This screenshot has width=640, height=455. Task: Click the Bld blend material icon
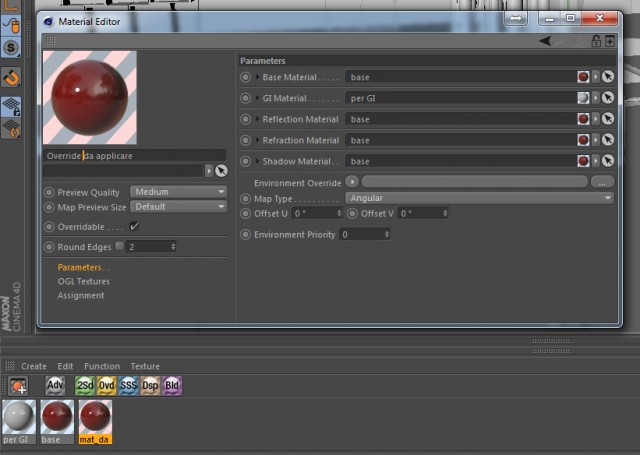pyautogui.click(x=172, y=386)
